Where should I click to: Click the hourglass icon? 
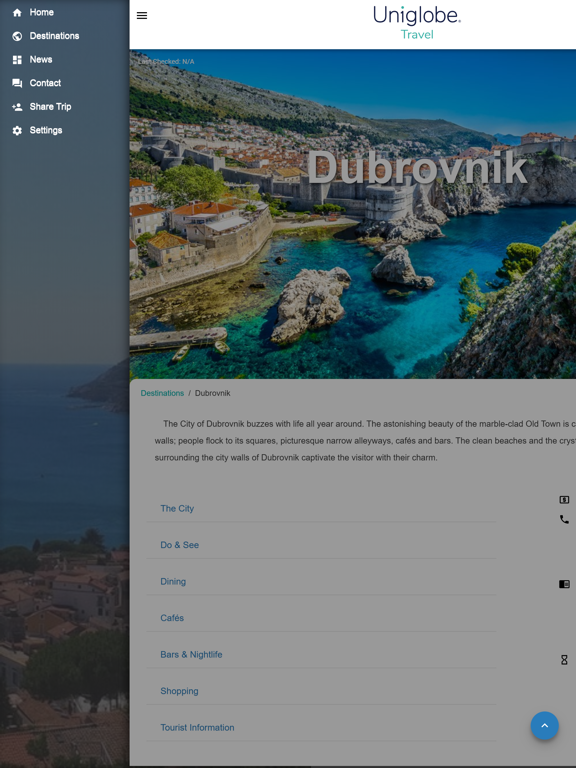pos(564,660)
